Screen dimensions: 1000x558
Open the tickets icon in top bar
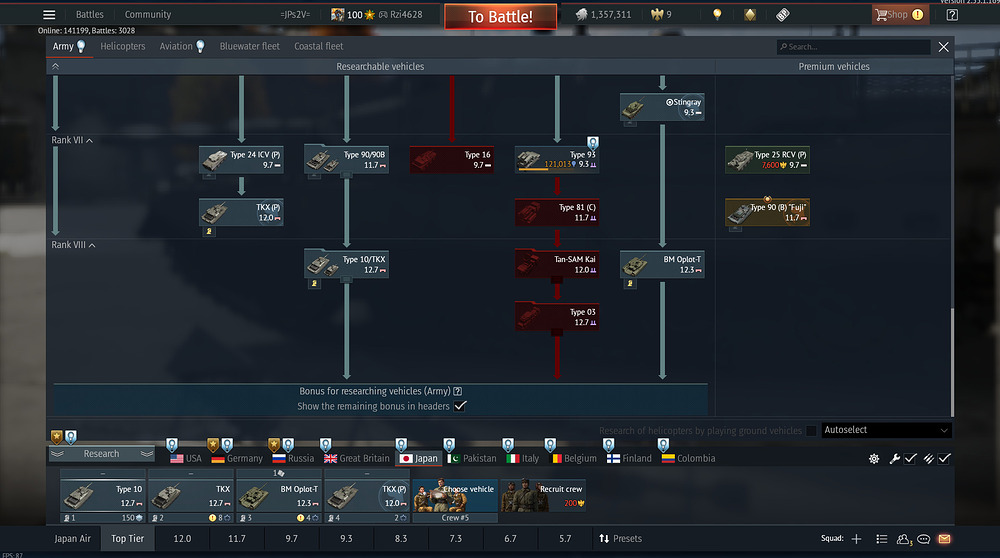tap(783, 15)
